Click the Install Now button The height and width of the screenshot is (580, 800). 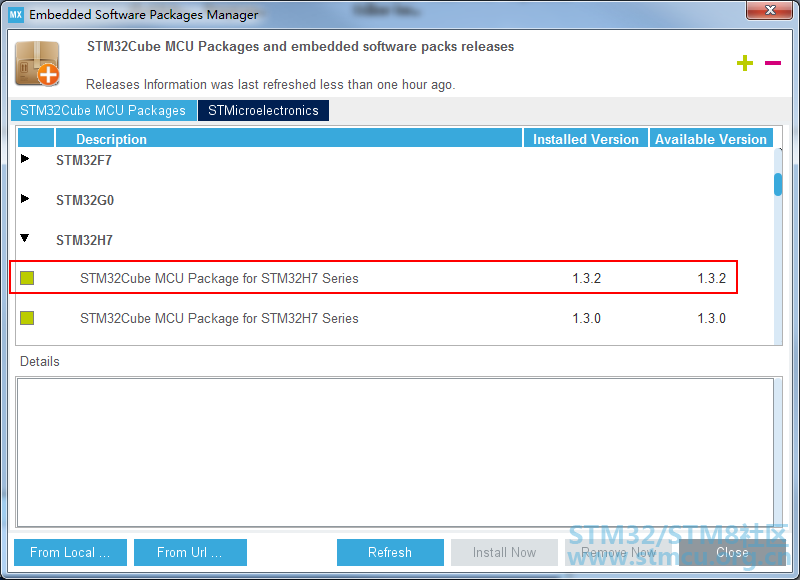click(x=504, y=552)
